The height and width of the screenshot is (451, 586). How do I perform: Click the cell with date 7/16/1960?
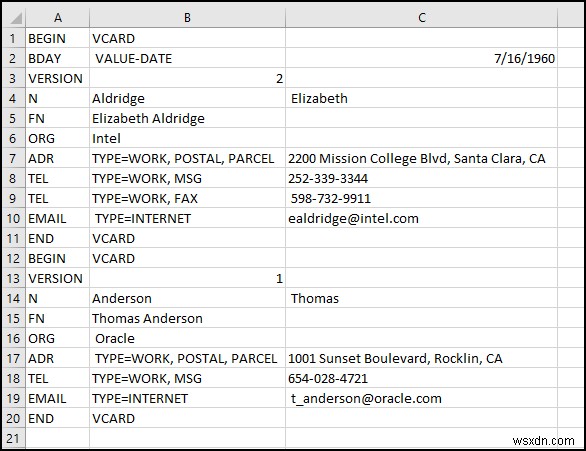point(422,58)
